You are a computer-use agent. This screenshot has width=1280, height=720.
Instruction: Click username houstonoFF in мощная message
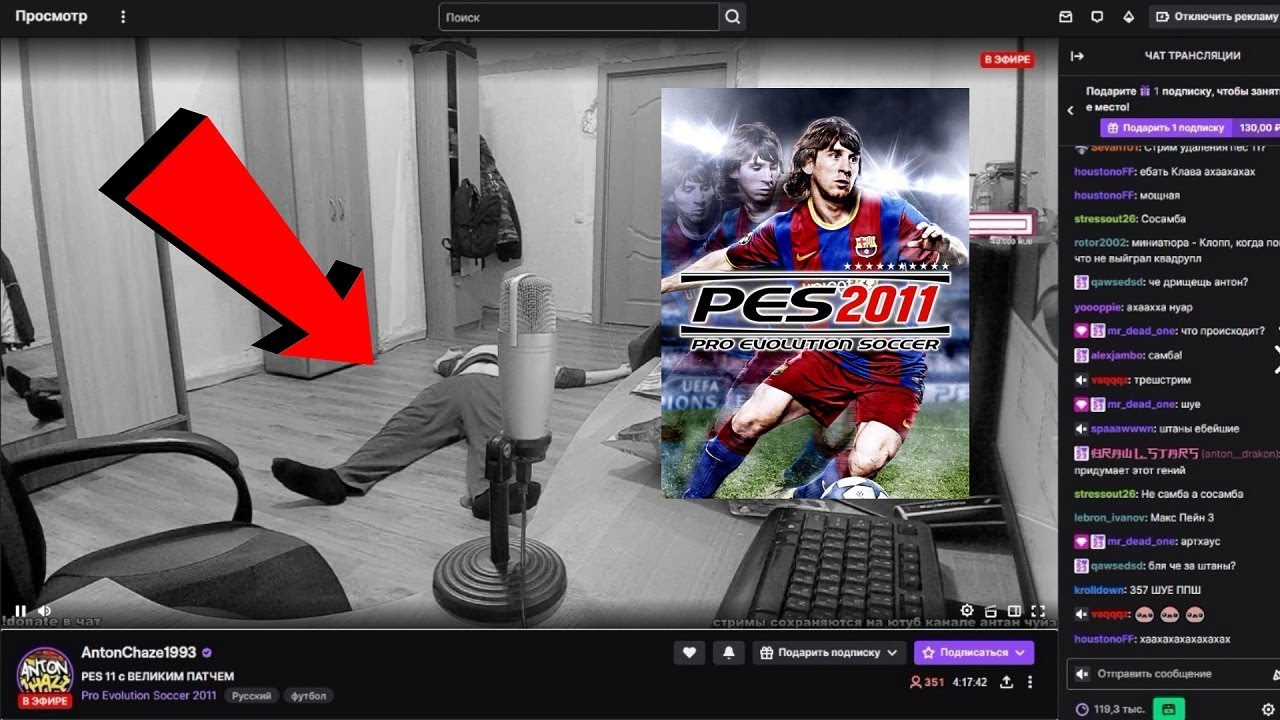pos(1104,196)
